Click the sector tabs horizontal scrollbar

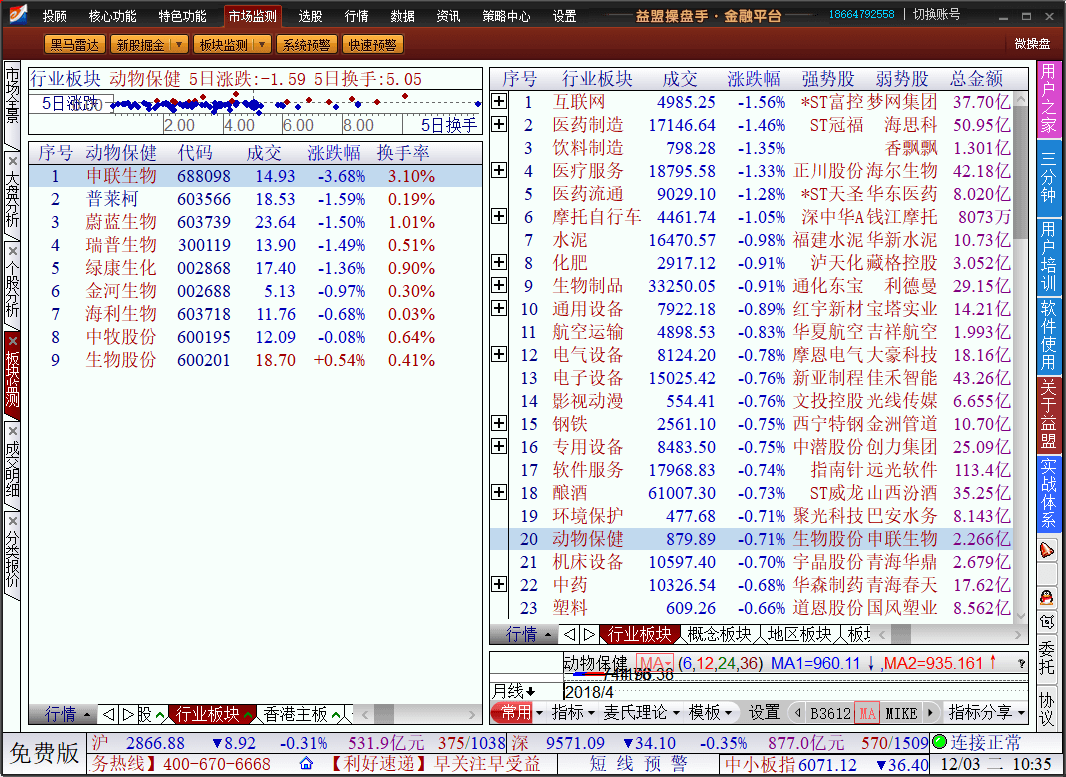949,635
